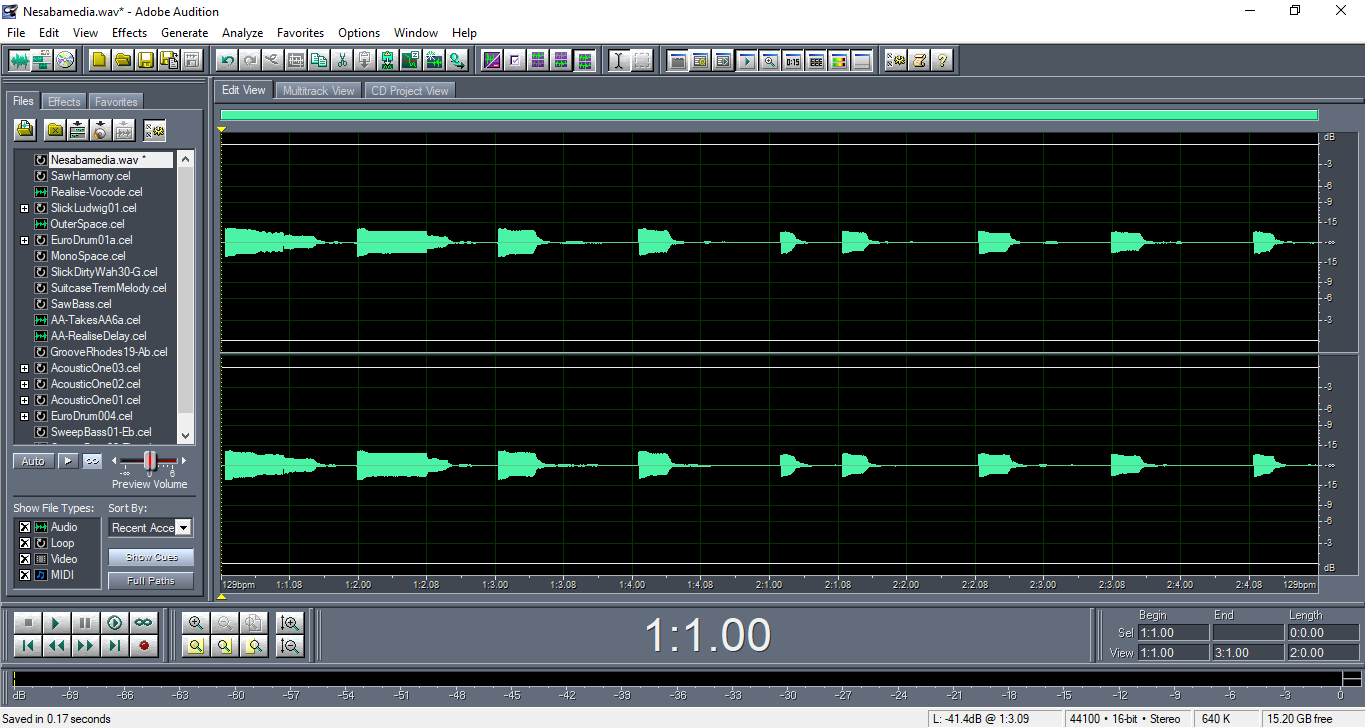
Task: Toggle the MIDI file type checkbox
Action: point(25,575)
